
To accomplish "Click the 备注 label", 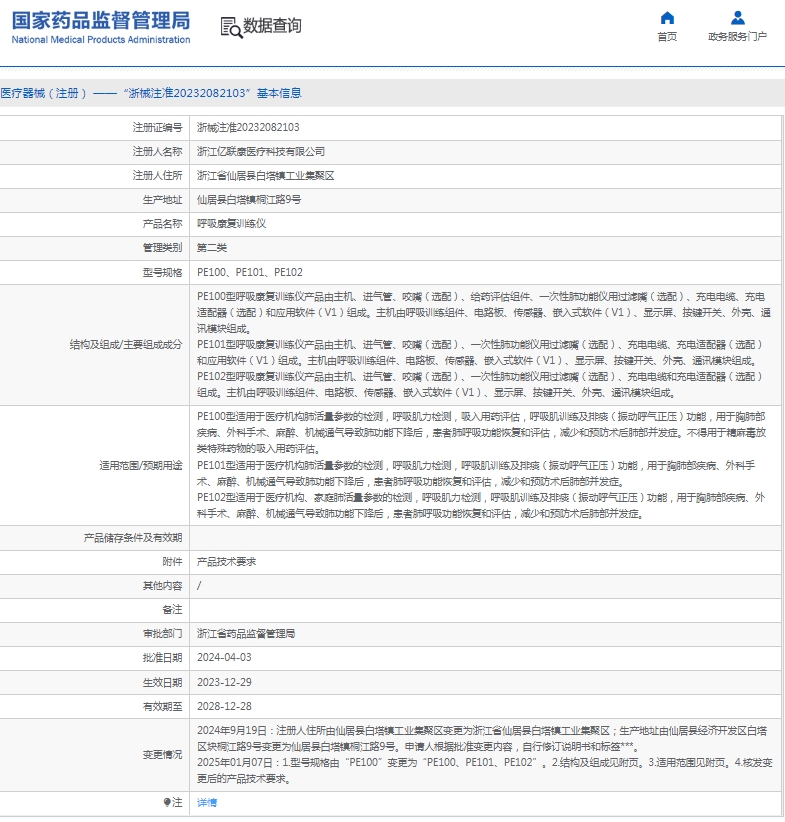I will pyautogui.click(x=173, y=610).
